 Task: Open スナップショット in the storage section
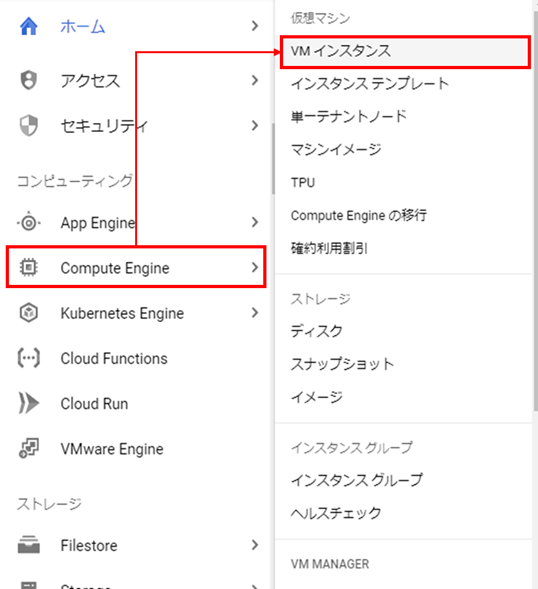click(x=342, y=364)
